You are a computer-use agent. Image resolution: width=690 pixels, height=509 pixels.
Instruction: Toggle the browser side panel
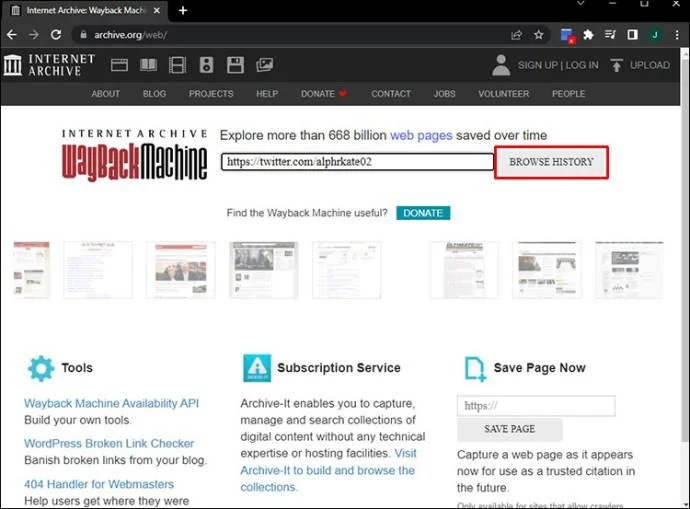click(x=632, y=35)
